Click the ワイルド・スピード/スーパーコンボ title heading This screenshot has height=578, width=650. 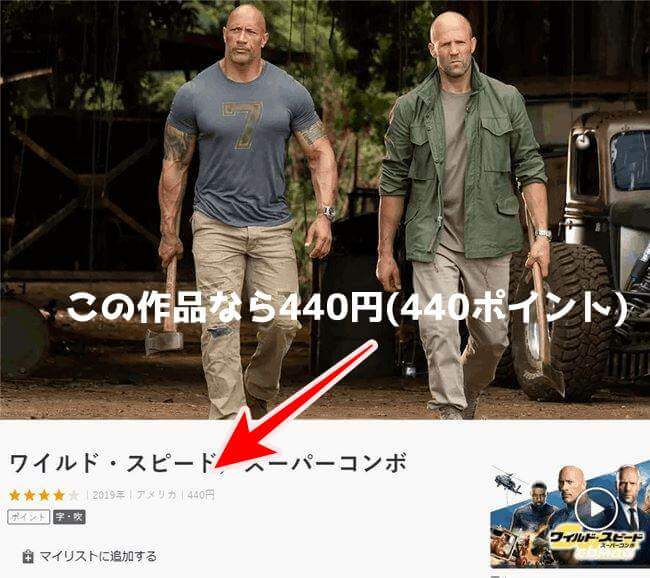point(207,463)
